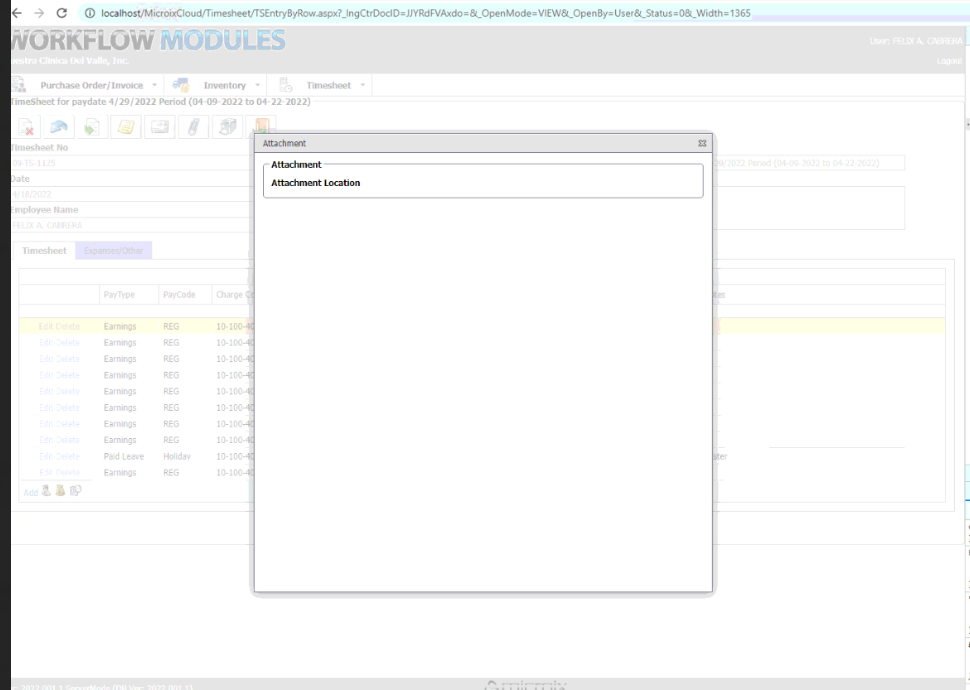Screen dimensions: 970x690
Task: Click the browser reload button
Action: point(62,13)
